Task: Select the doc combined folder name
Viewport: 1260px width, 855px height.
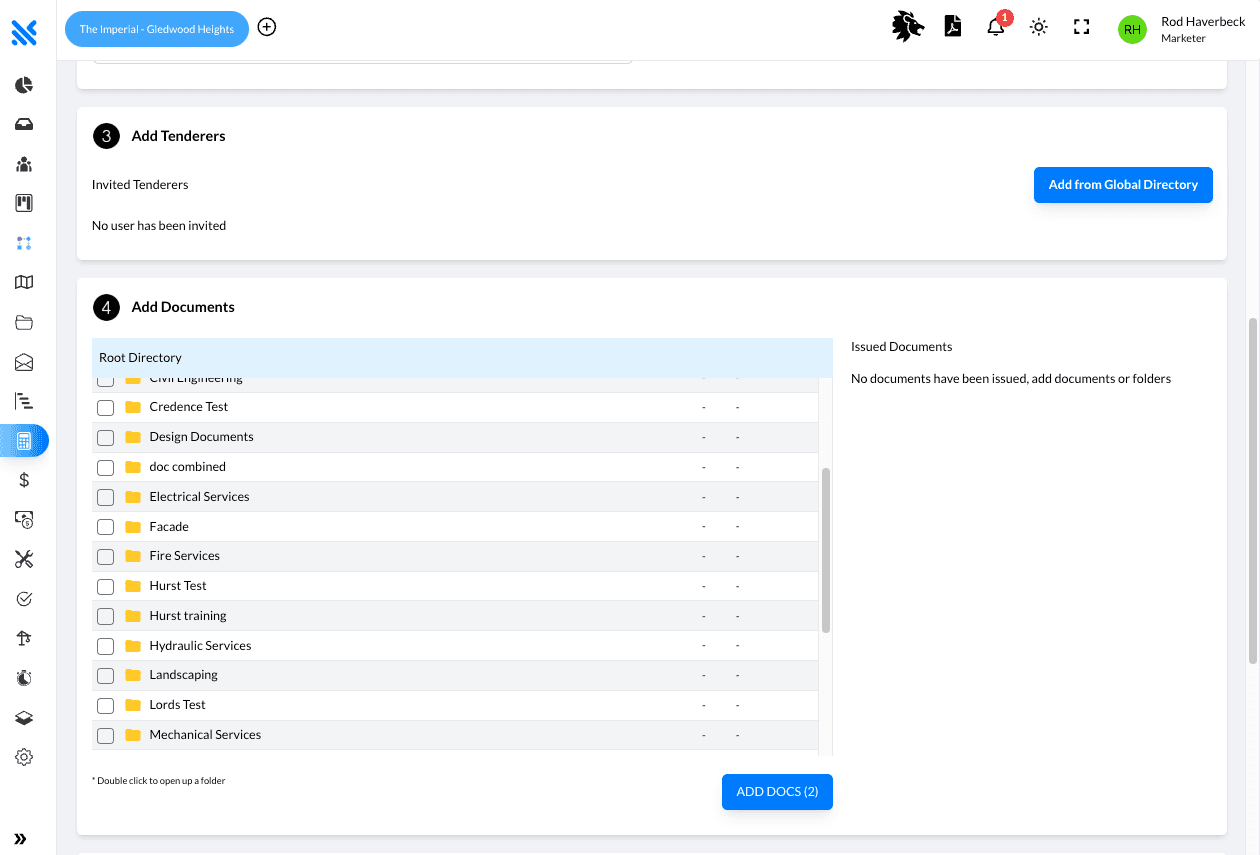Action: pos(187,467)
